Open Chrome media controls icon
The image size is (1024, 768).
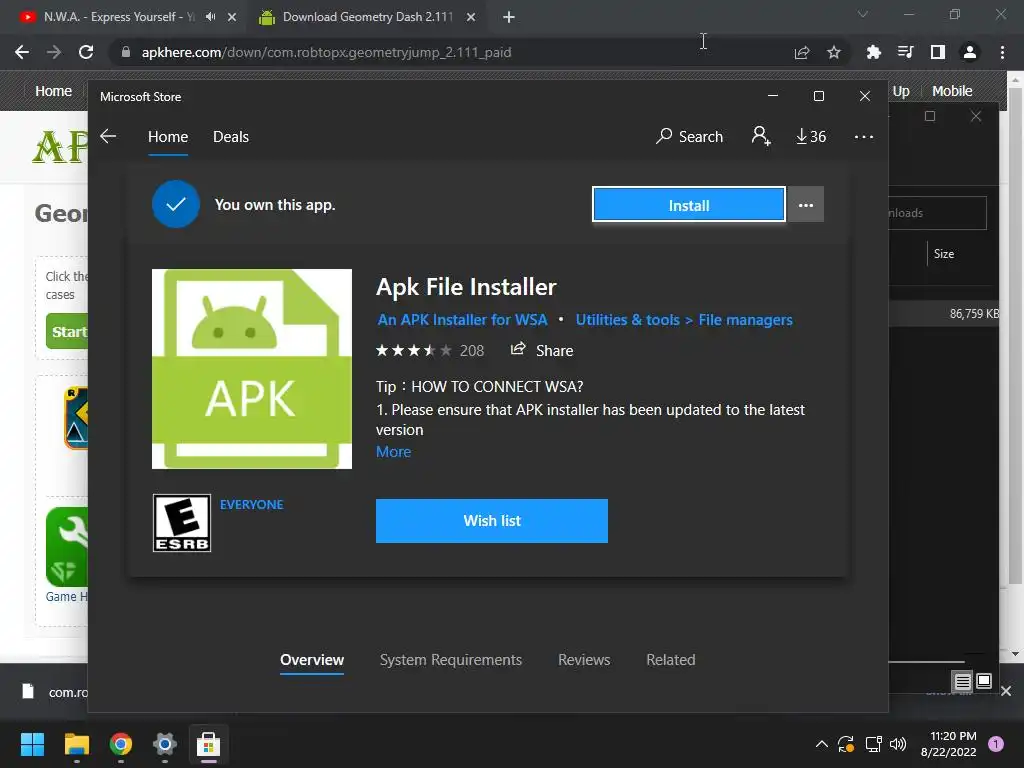point(905,52)
